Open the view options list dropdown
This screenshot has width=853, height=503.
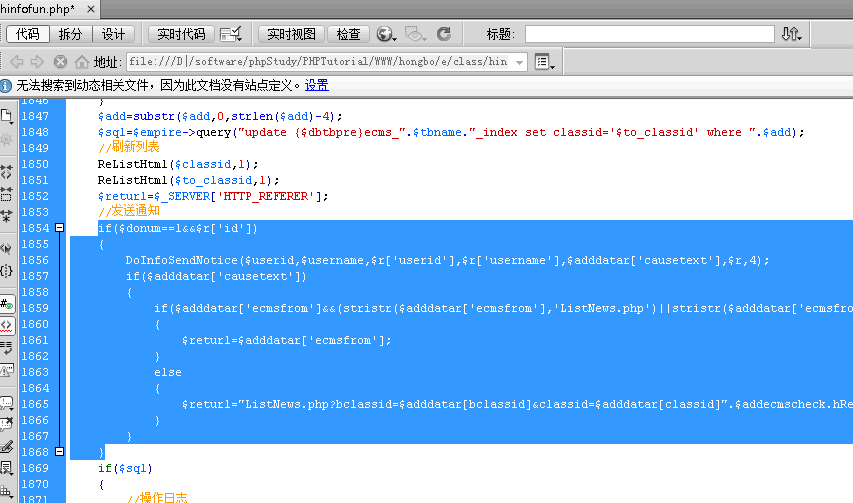(x=545, y=62)
